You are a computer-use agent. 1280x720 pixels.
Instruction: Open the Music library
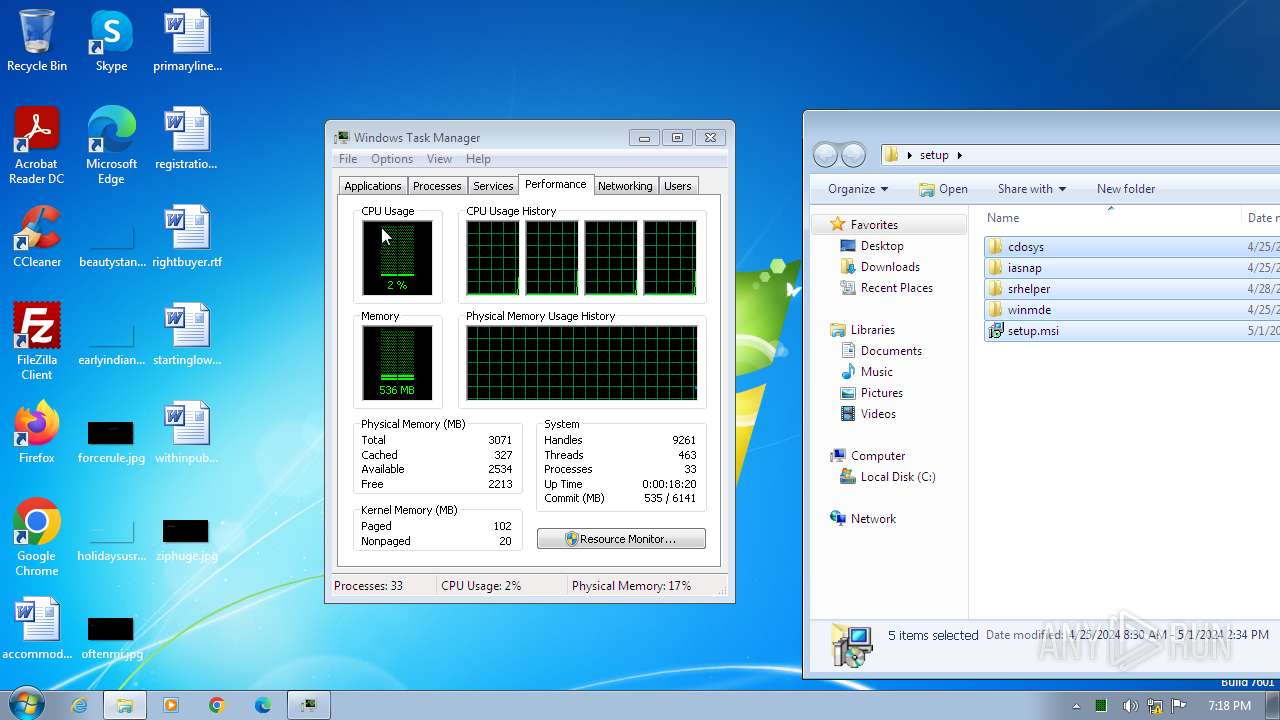[877, 372]
